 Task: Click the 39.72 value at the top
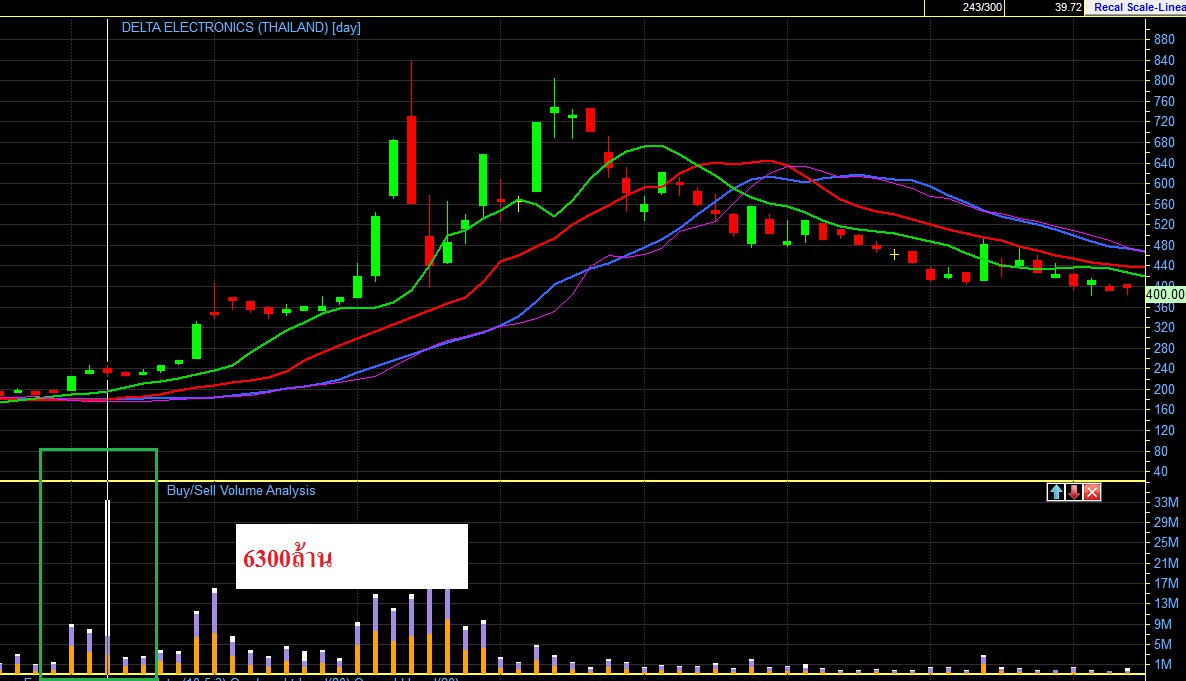click(1068, 8)
